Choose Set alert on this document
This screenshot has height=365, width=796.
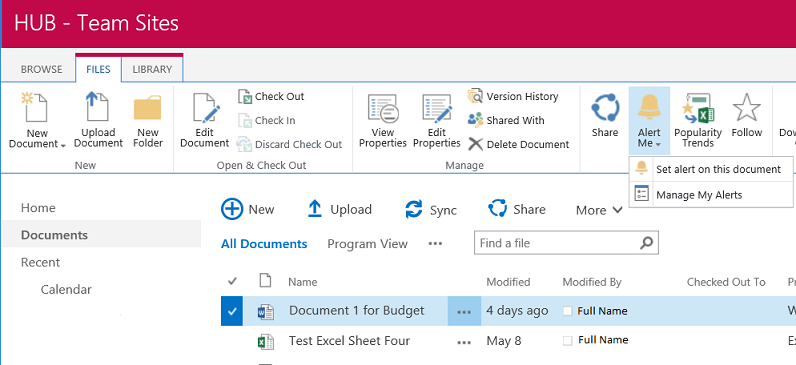coord(711,169)
